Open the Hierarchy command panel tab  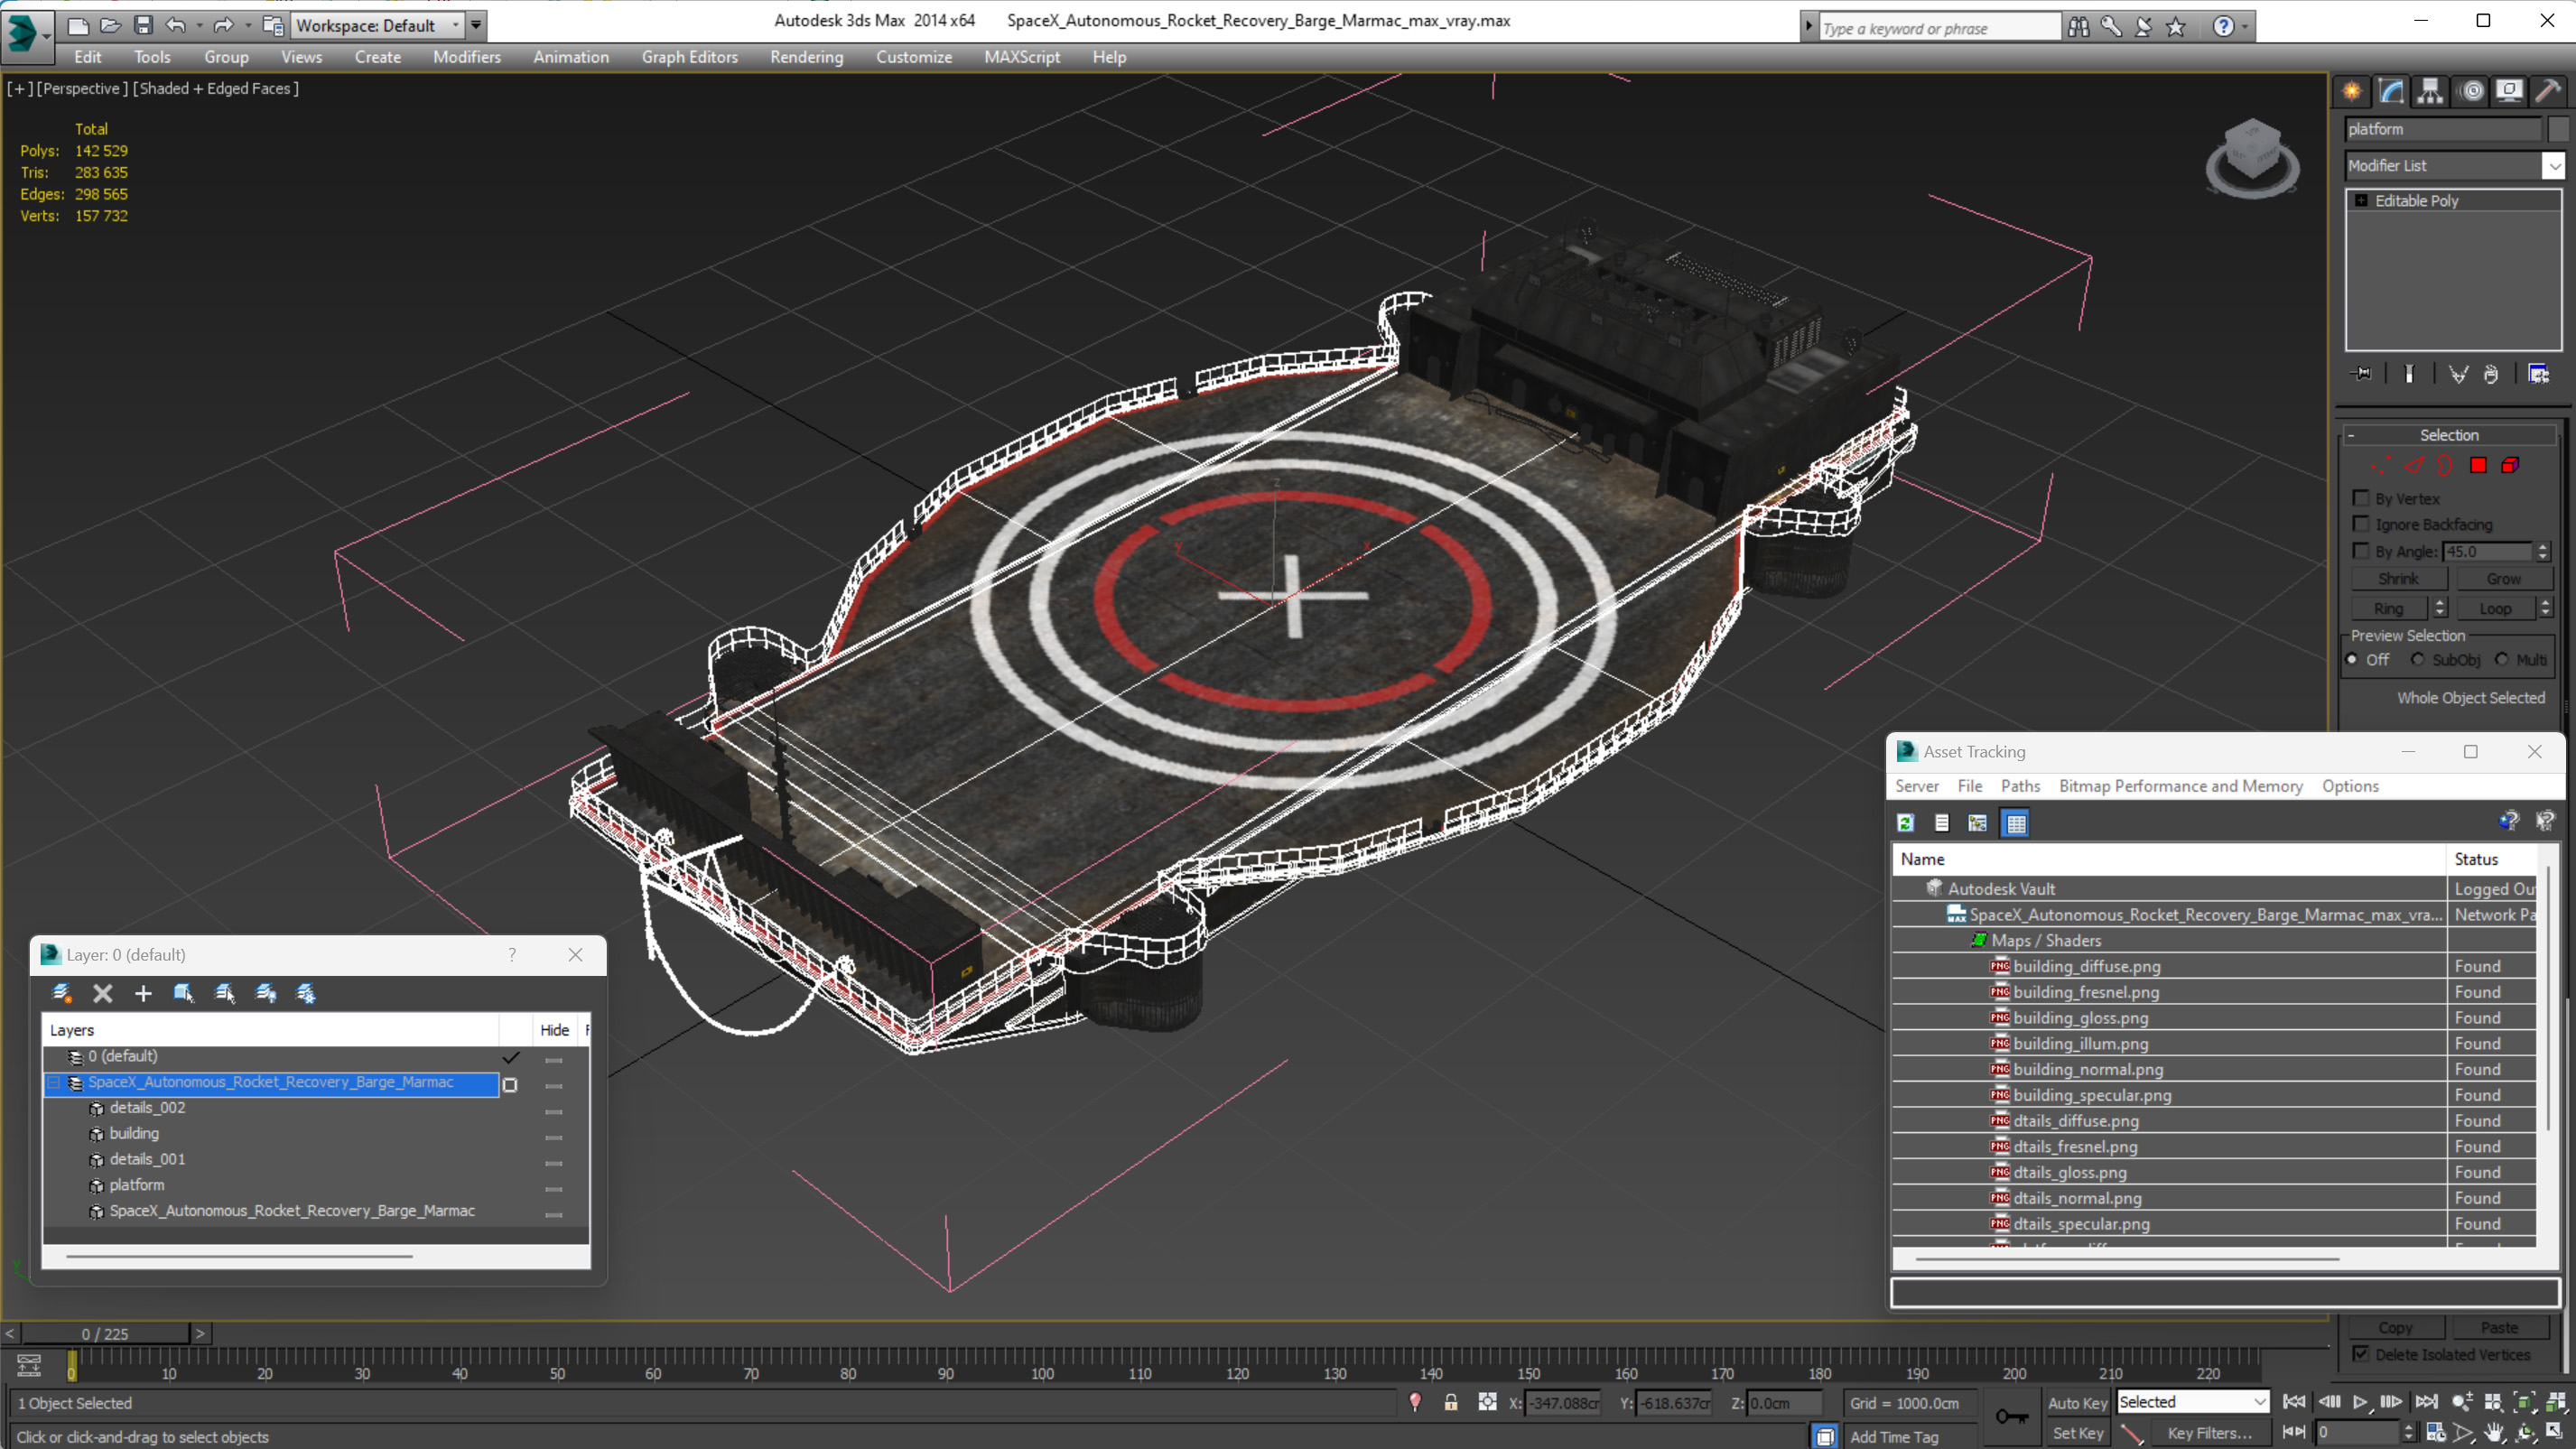(x=2430, y=91)
